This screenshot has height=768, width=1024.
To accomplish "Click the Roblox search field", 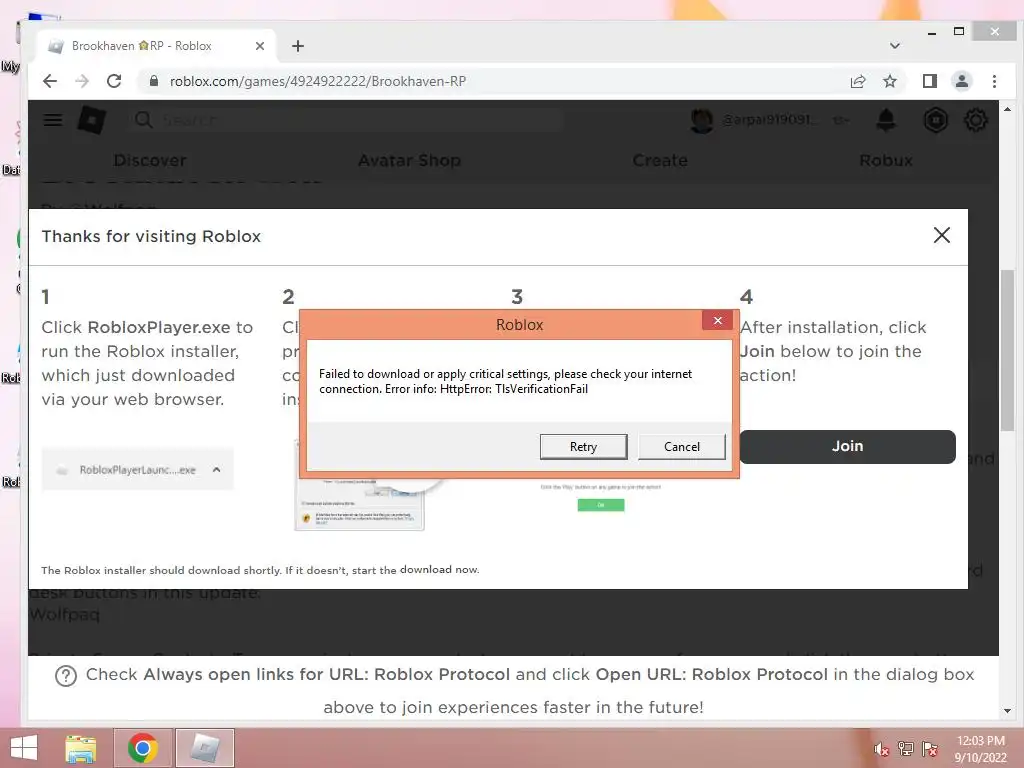I will [x=346, y=120].
